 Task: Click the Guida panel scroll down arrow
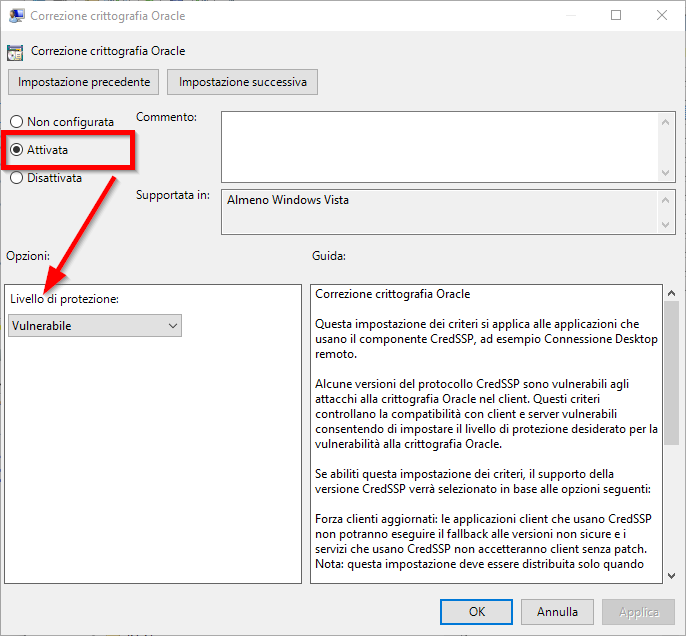click(672, 576)
